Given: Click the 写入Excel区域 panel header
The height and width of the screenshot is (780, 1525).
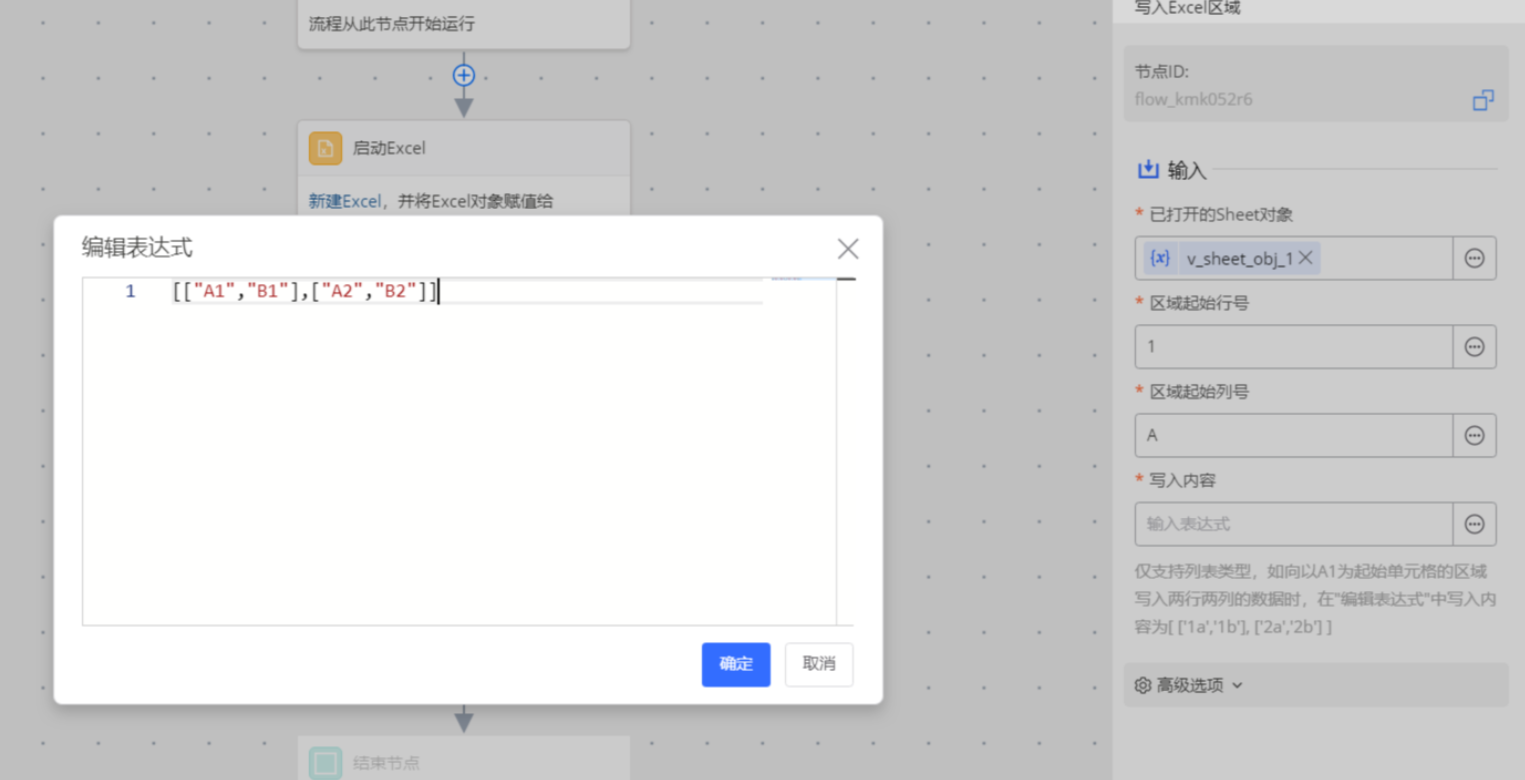Looking at the screenshot, I should click(x=1187, y=8).
